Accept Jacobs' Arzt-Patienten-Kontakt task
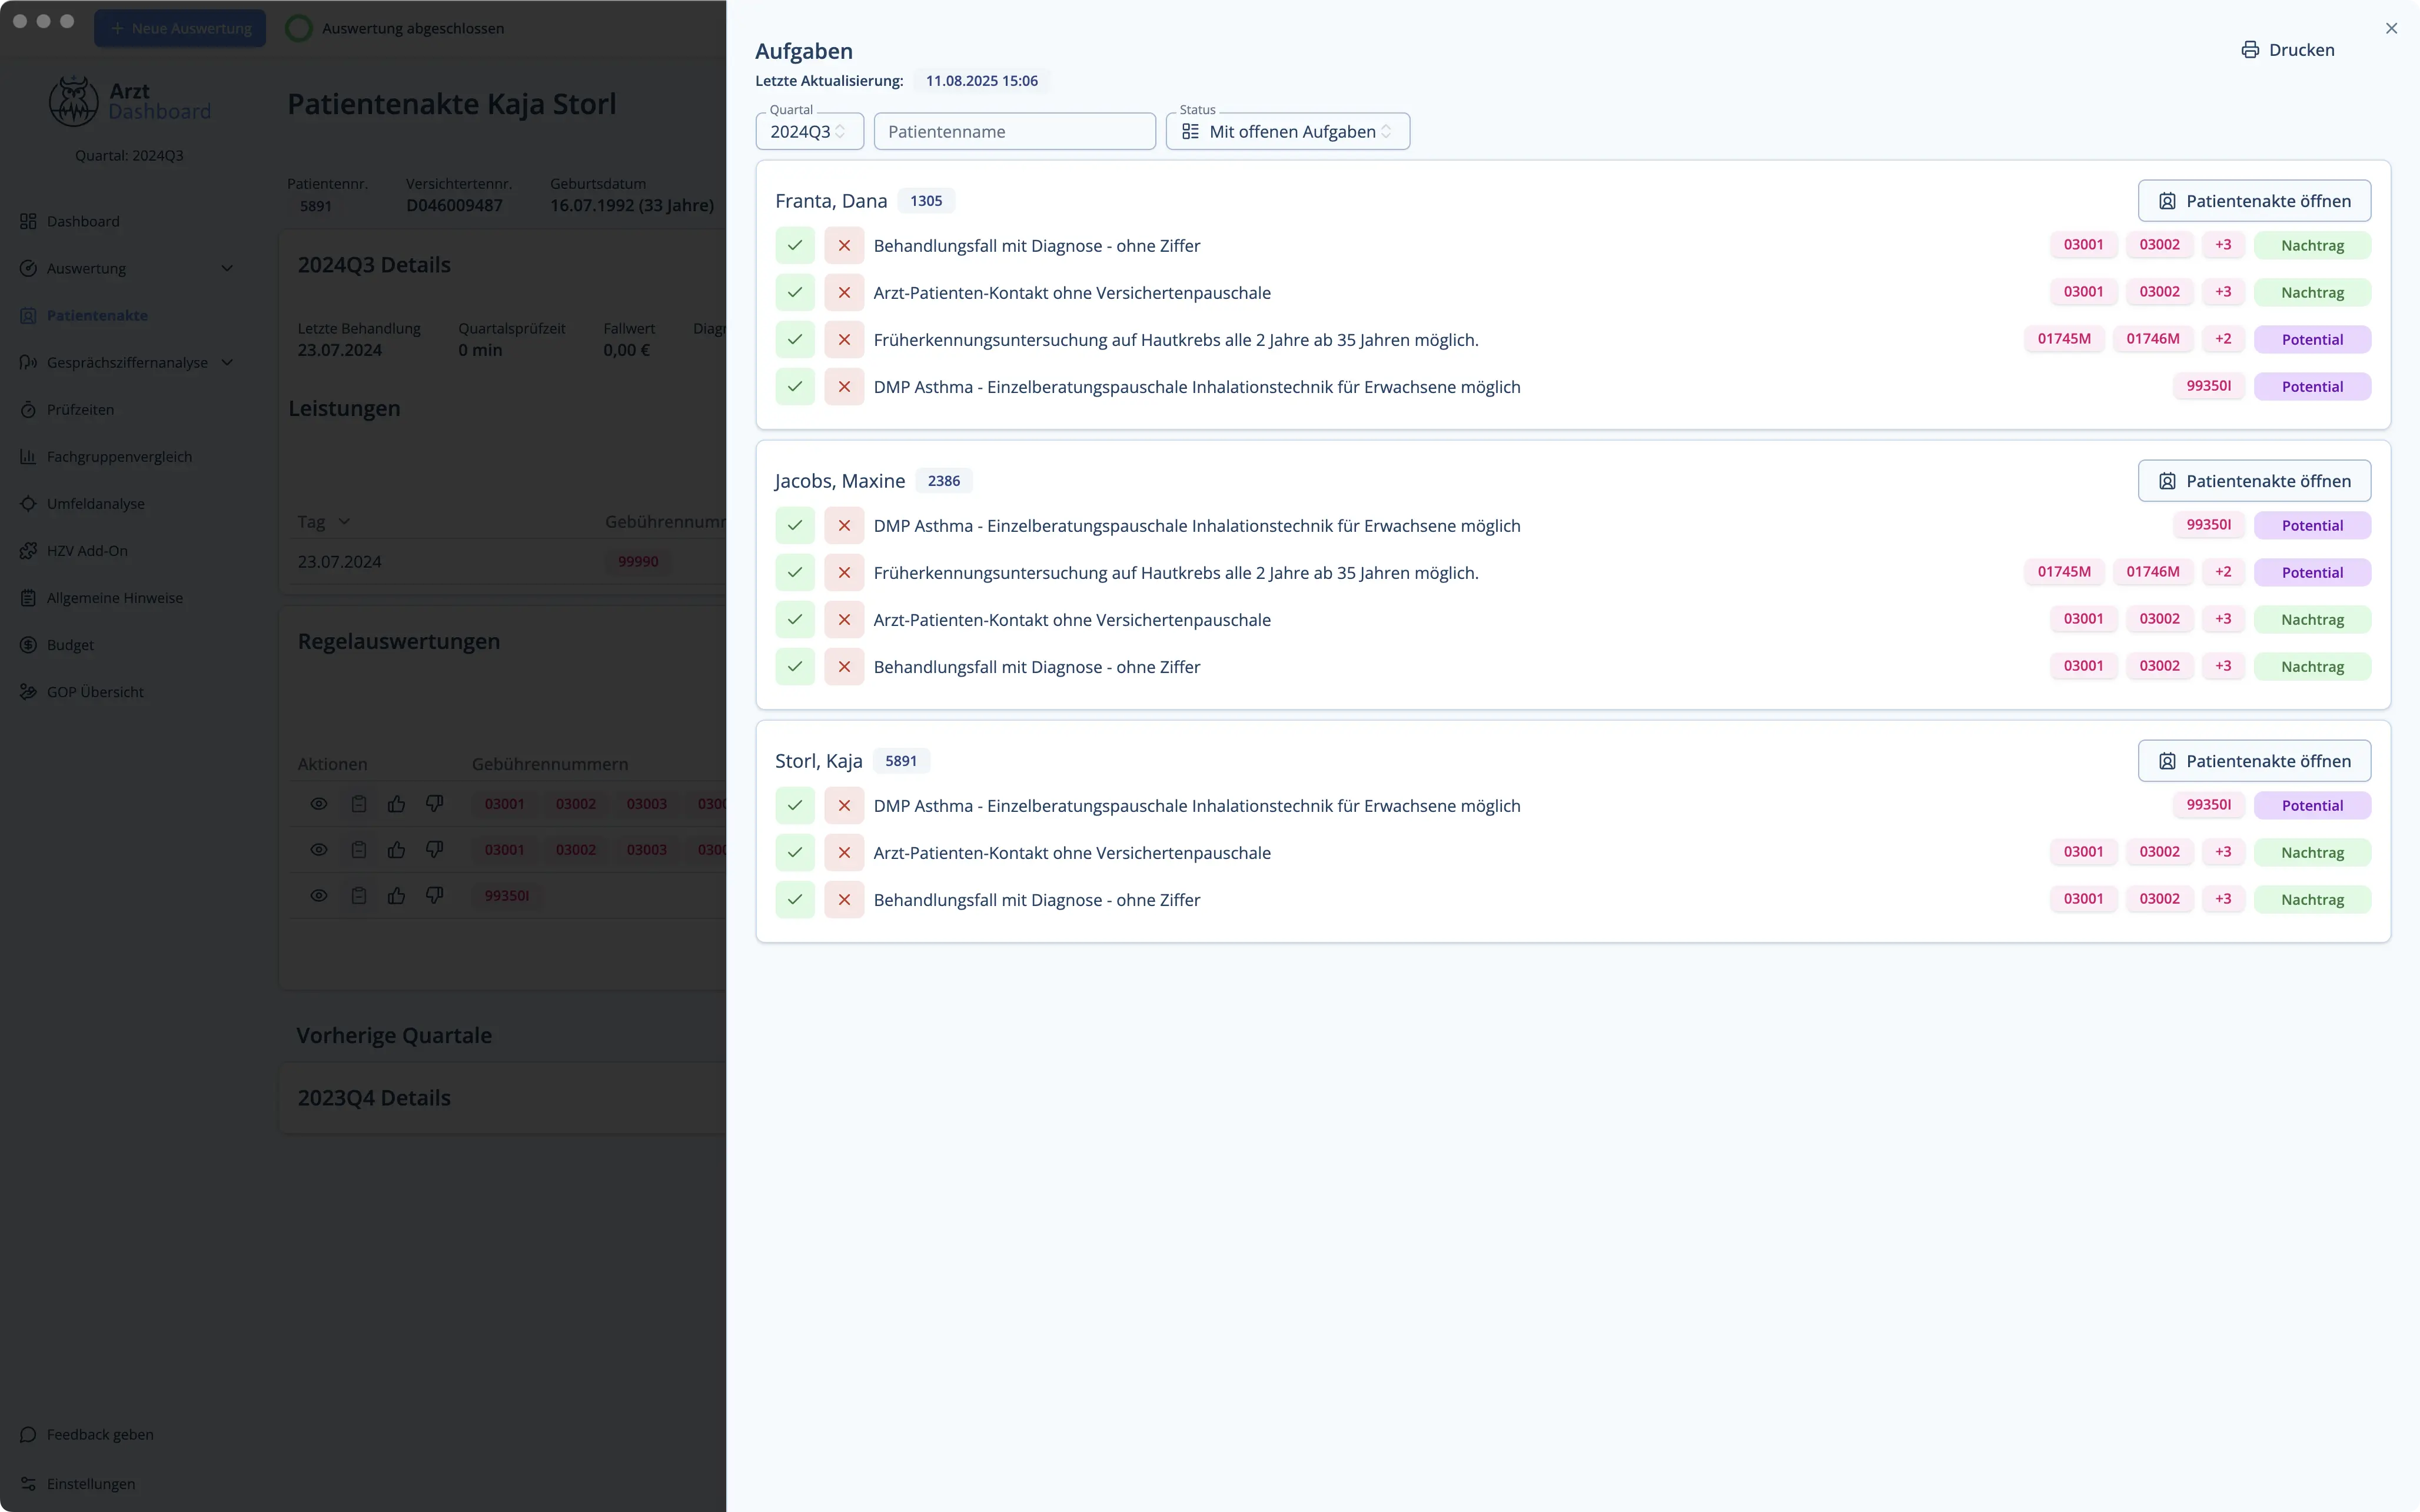 [x=795, y=619]
